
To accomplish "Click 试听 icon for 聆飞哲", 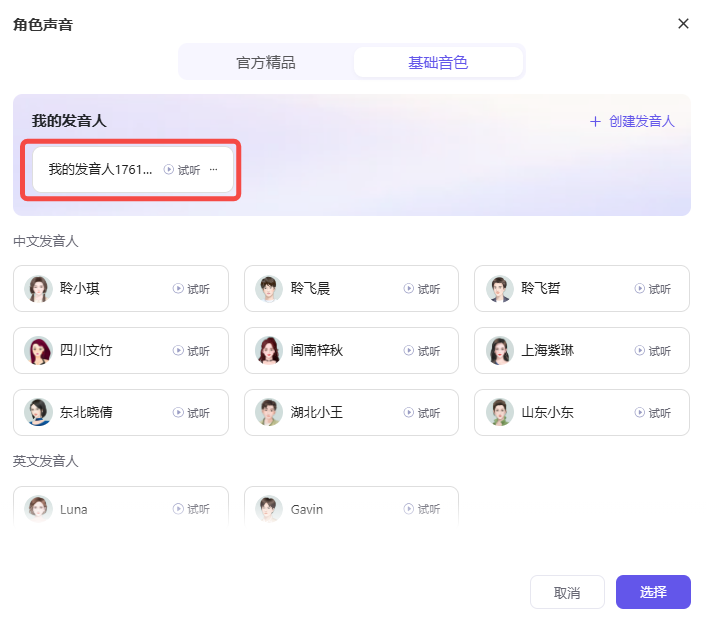I will tap(652, 289).
